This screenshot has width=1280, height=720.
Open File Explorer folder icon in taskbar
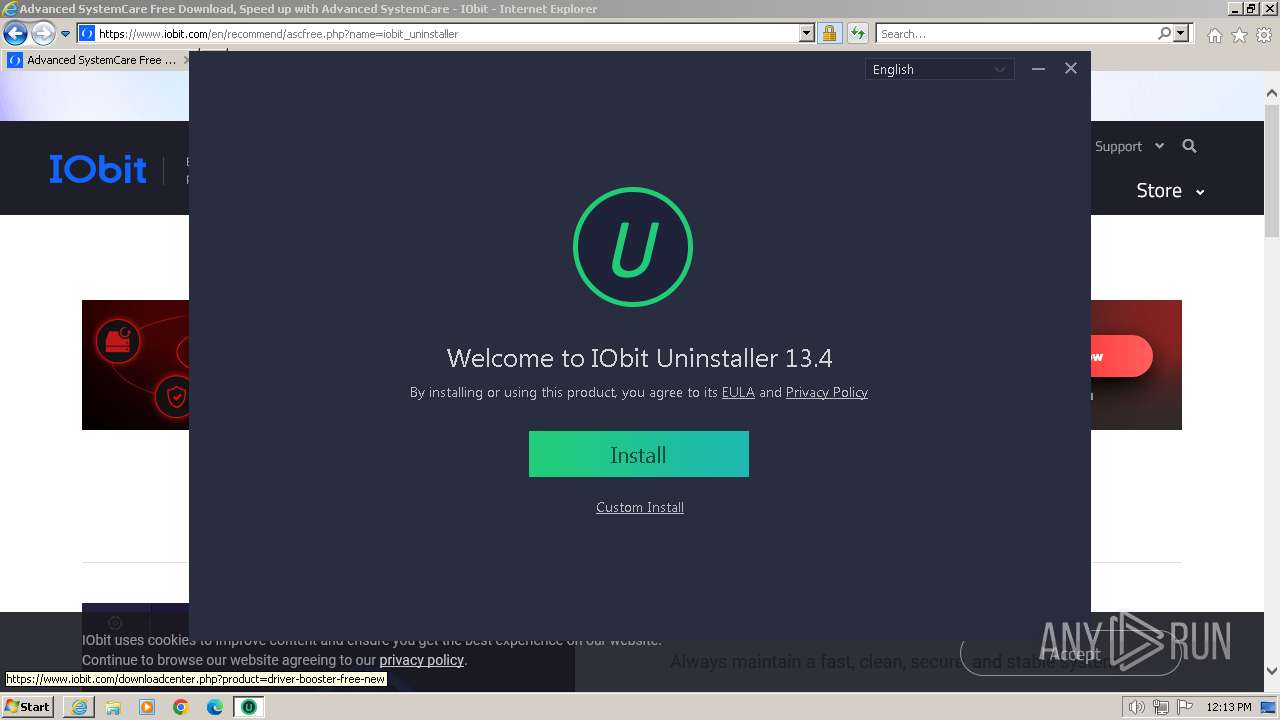click(113, 707)
